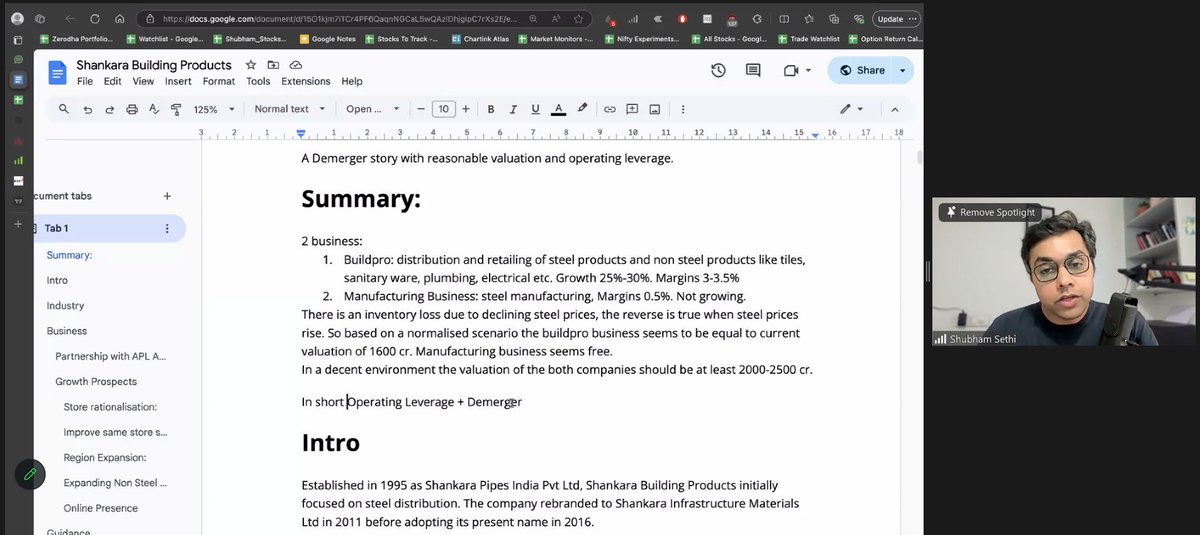1200x535 pixels.
Task: Click the Redo icon in toolbar
Action: click(109, 109)
